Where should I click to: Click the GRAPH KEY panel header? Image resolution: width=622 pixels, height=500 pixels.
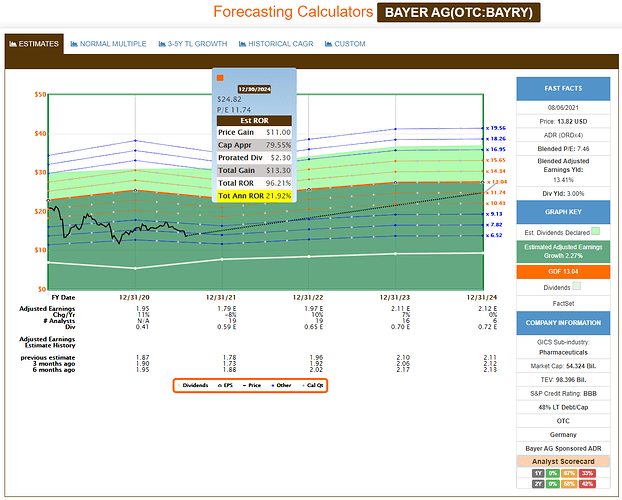coord(563,212)
